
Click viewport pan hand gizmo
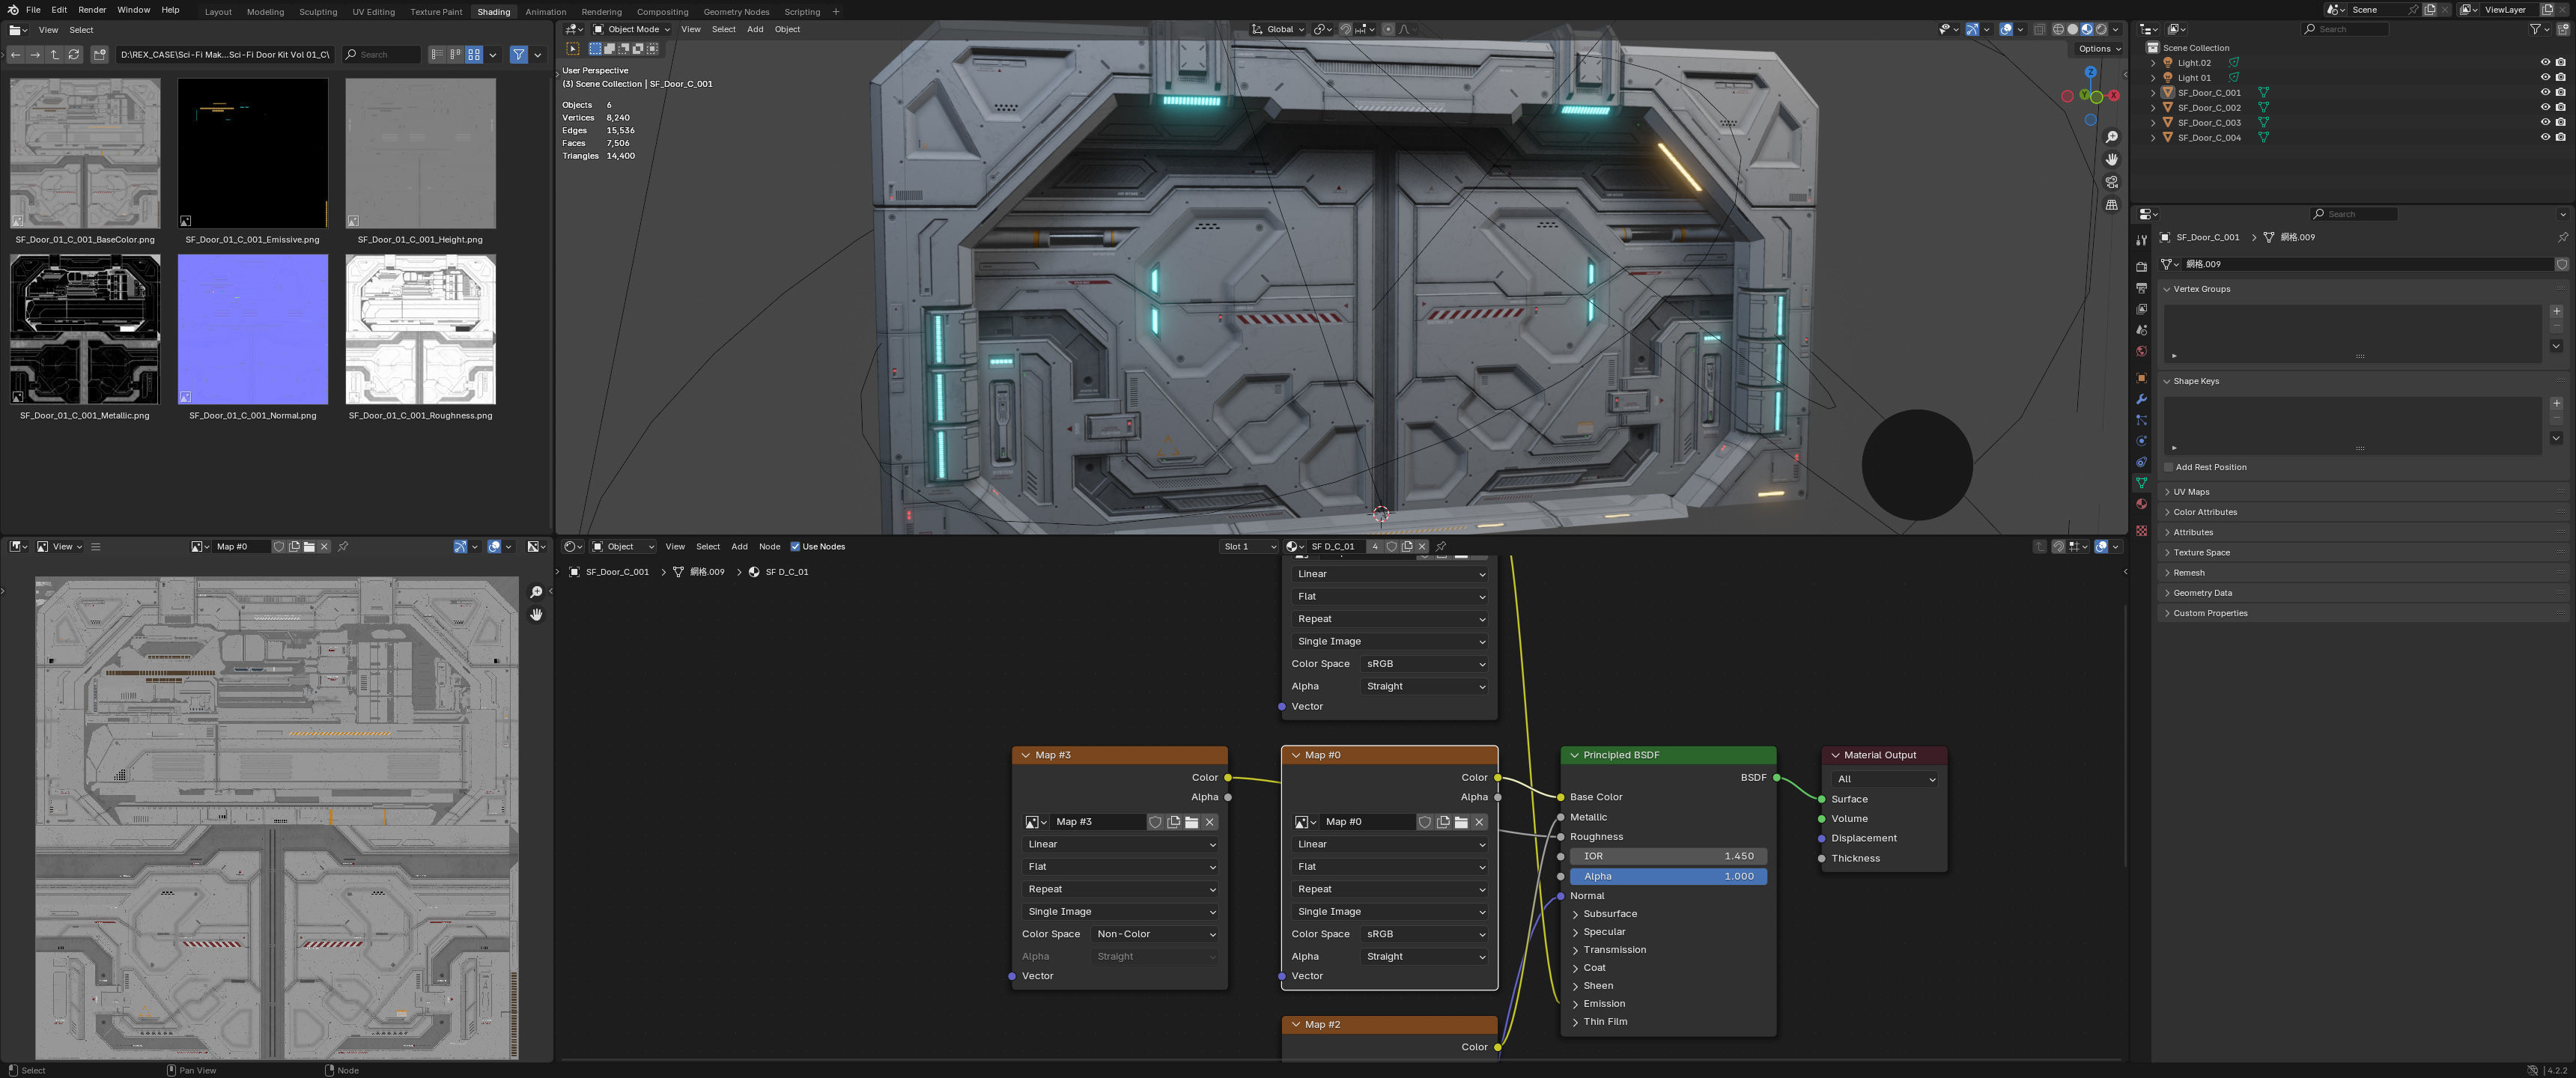[2111, 160]
